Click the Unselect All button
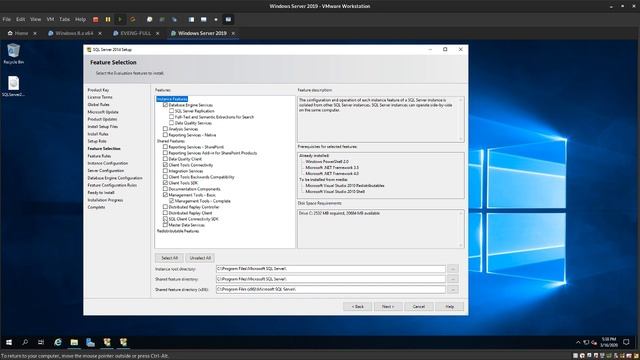Viewport: 640px width, 360px height. [x=200, y=258]
